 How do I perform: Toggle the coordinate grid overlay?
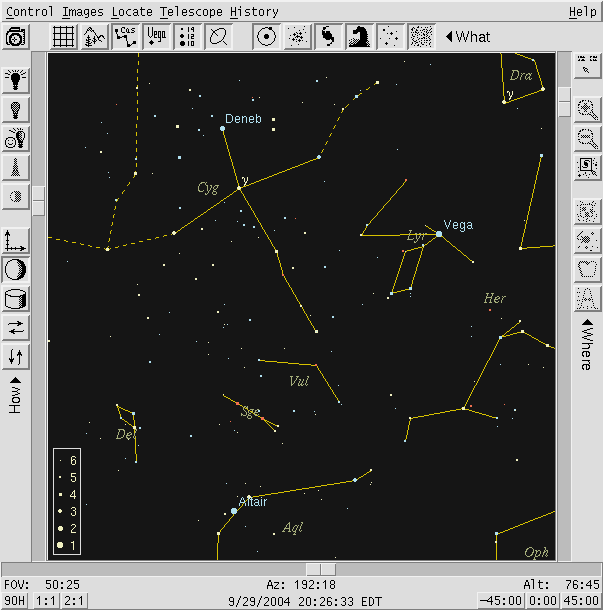[63, 37]
